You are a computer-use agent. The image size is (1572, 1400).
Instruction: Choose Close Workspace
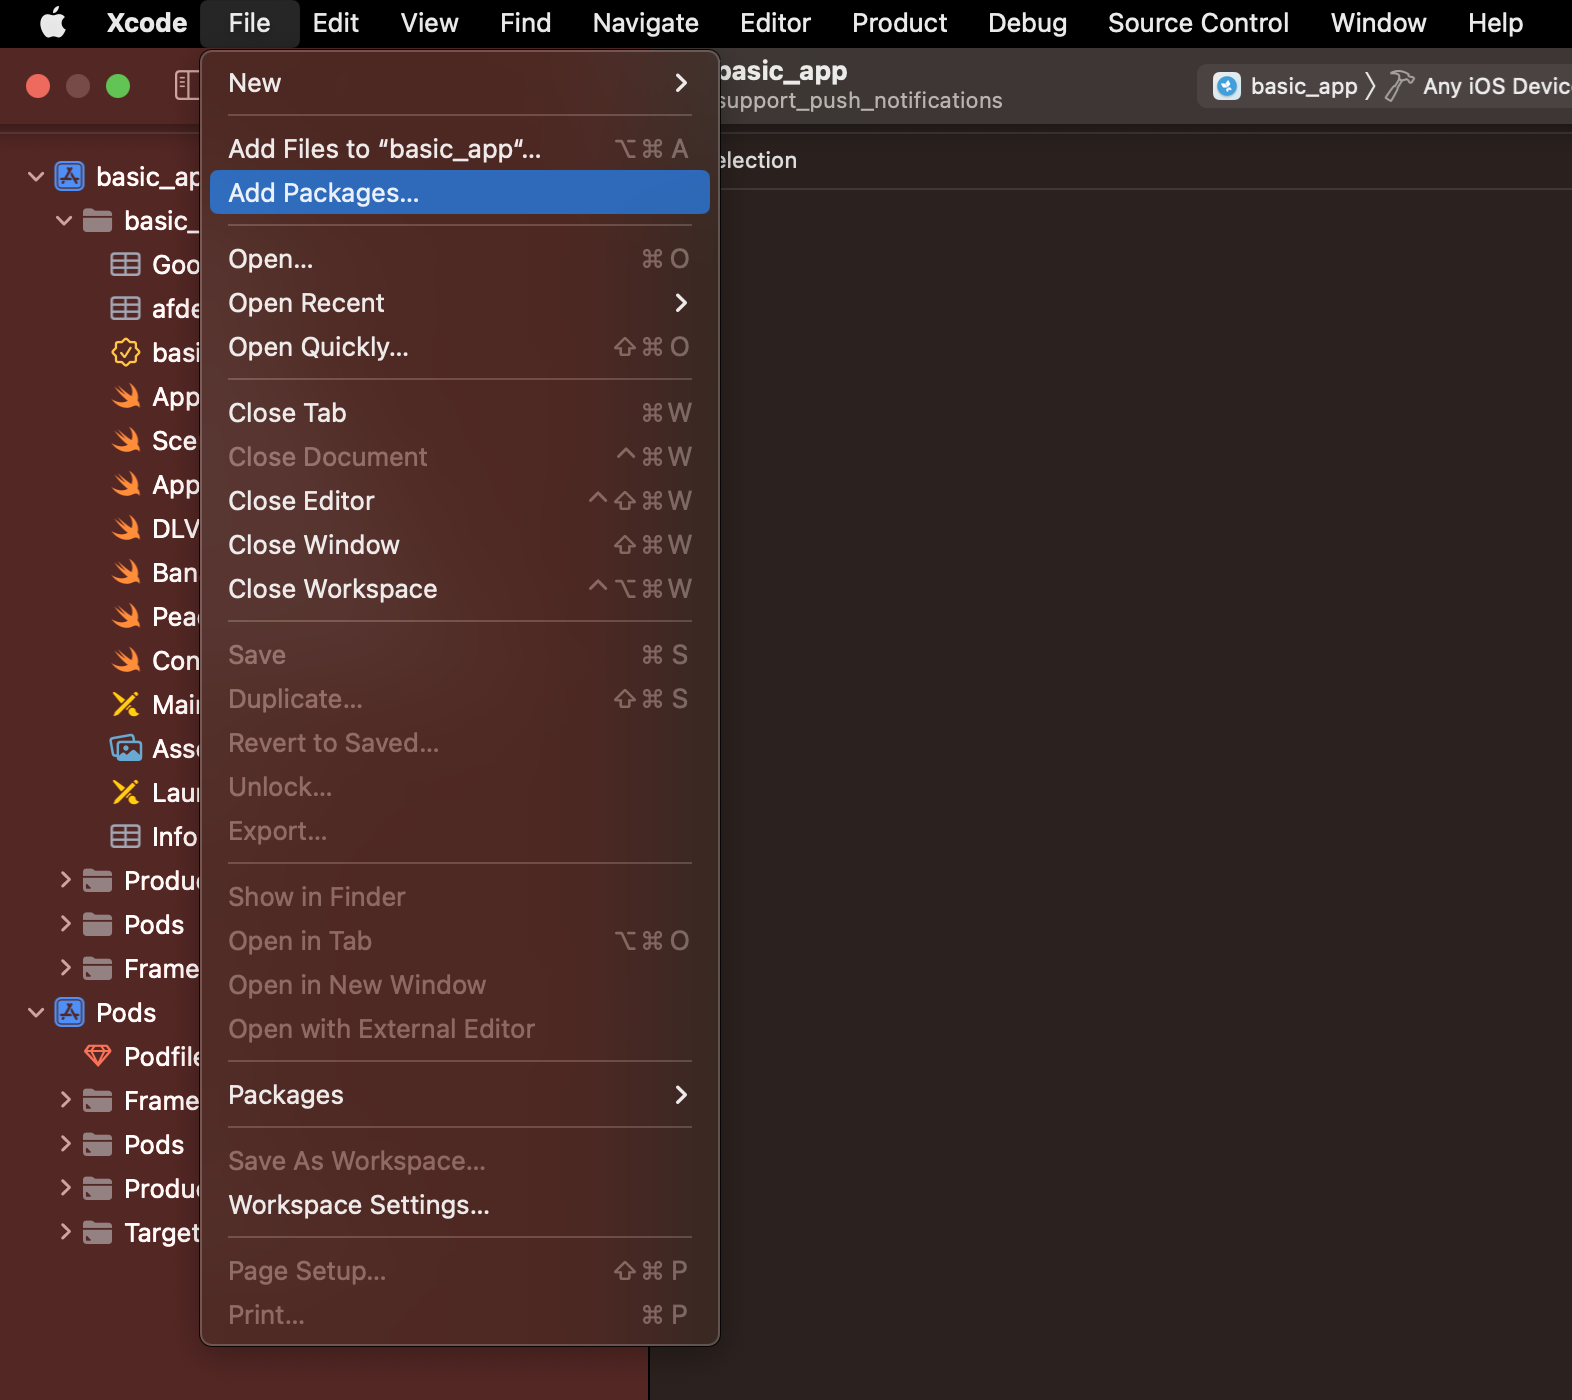[460, 589]
